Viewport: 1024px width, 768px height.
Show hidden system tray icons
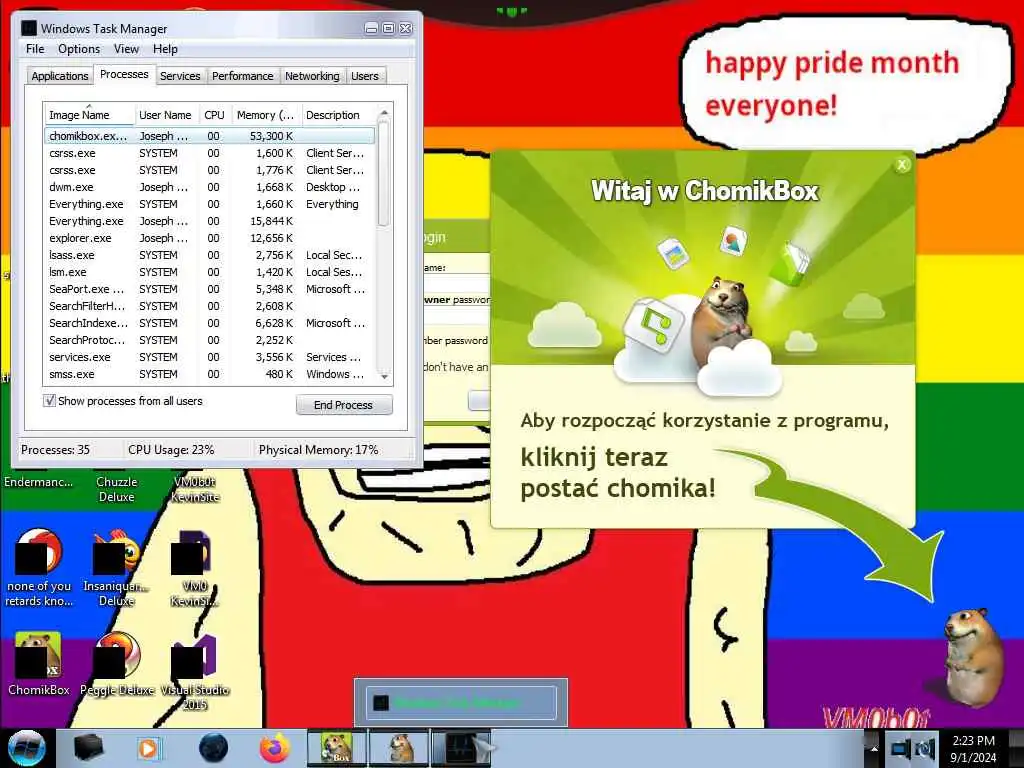(x=874, y=748)
